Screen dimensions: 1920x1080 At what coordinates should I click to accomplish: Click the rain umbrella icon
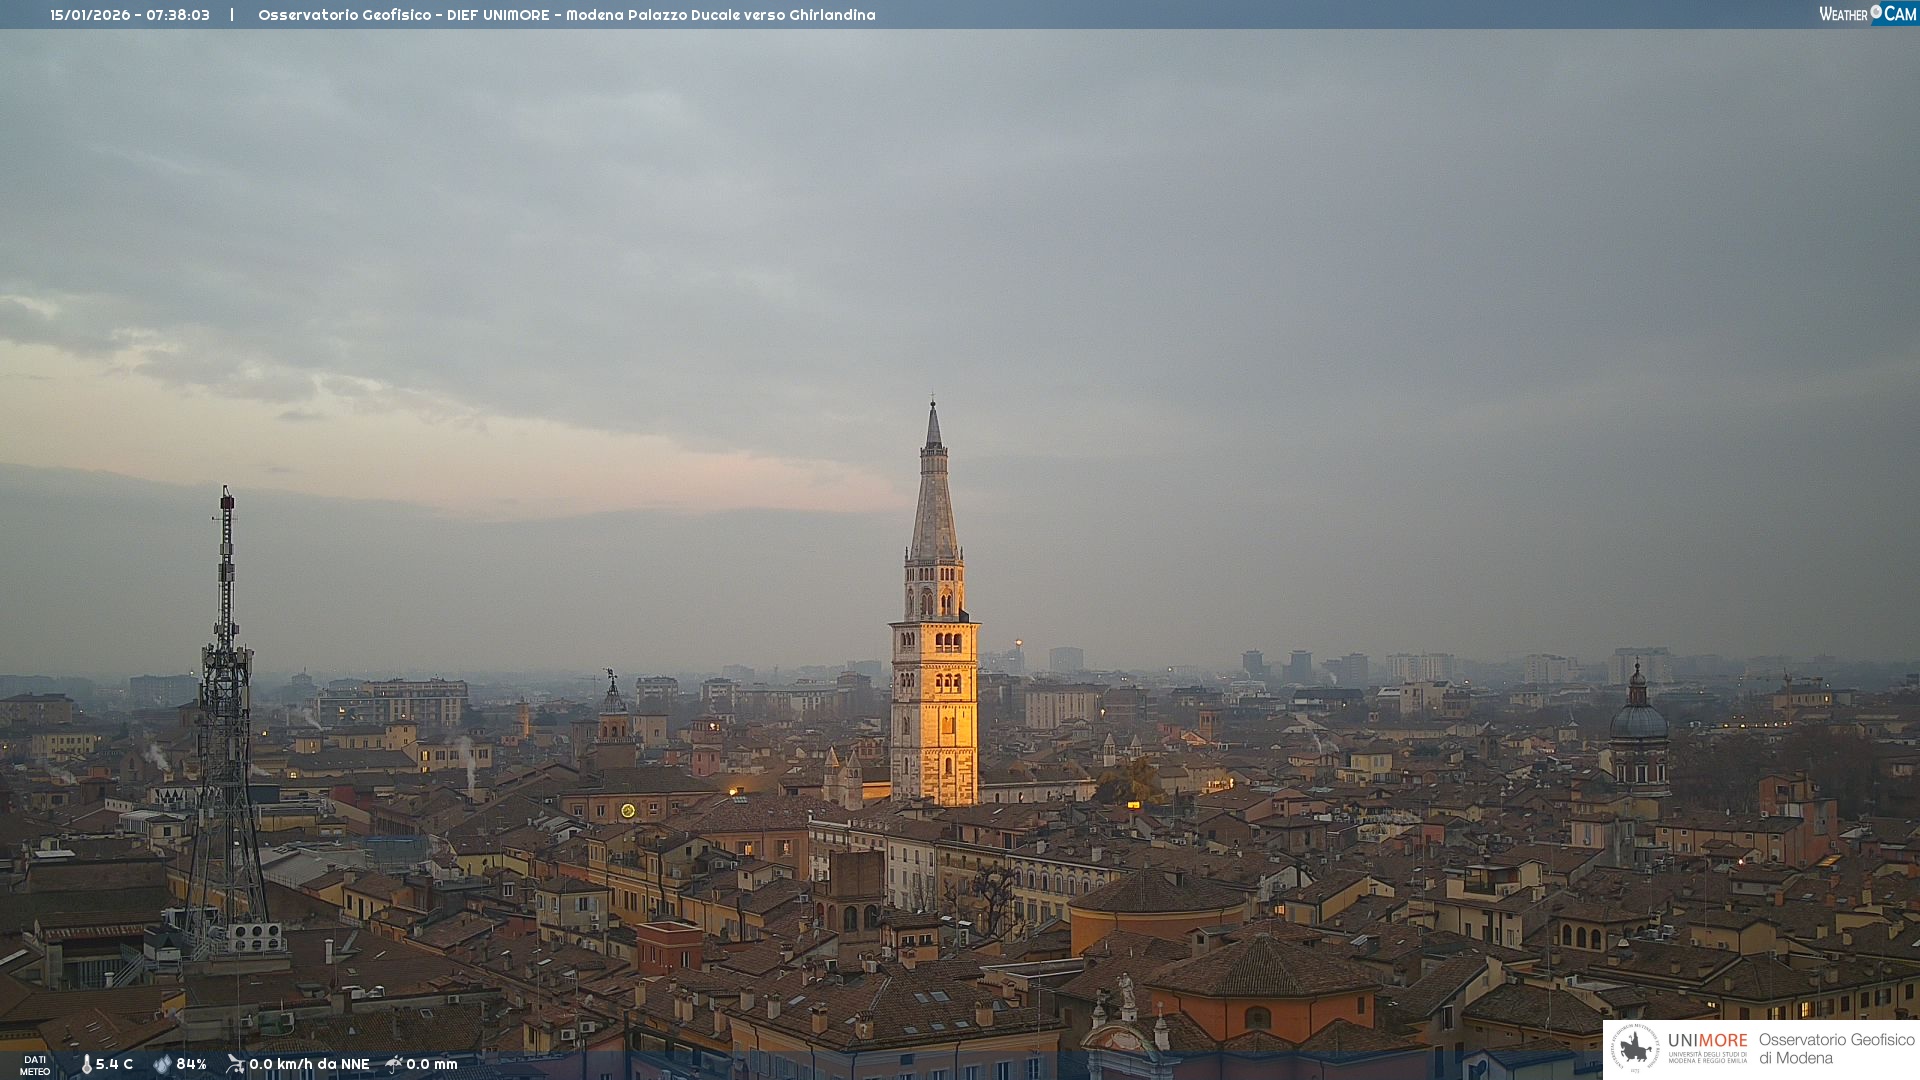point(394,1064)
